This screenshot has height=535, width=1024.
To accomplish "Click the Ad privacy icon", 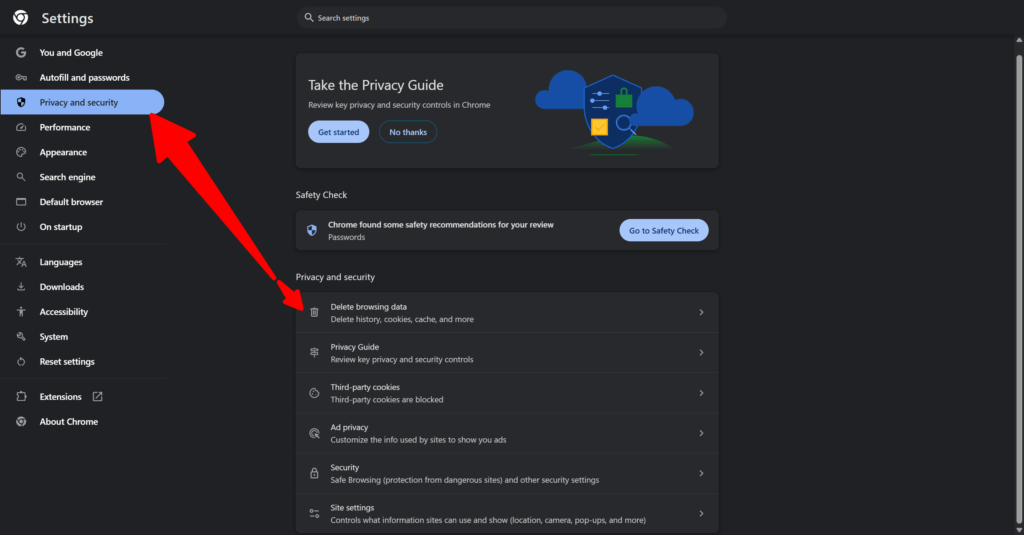I will point(314,433).
